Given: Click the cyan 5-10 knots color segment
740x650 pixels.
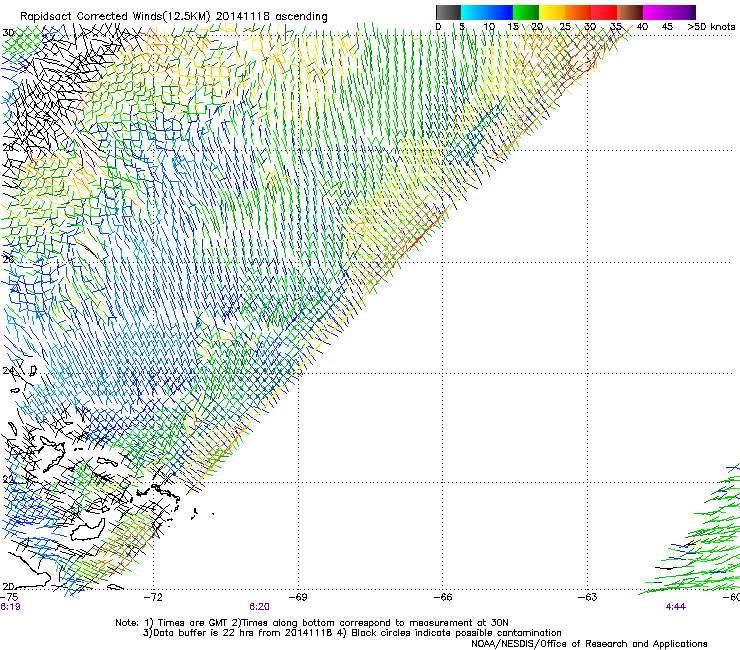Looking at the screenshot, I should point(474,12).
